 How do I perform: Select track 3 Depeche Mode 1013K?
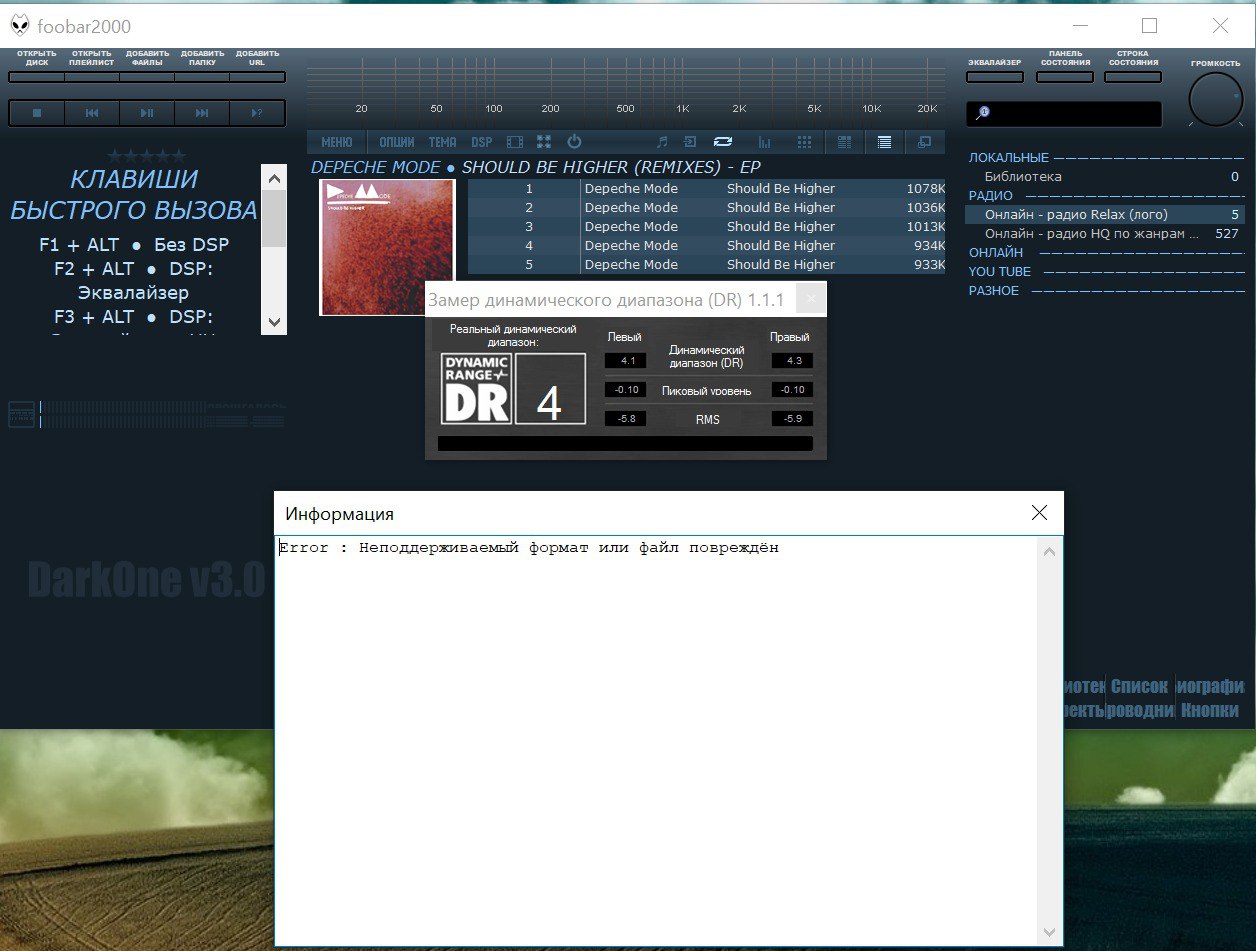click(x=707, y=227)
